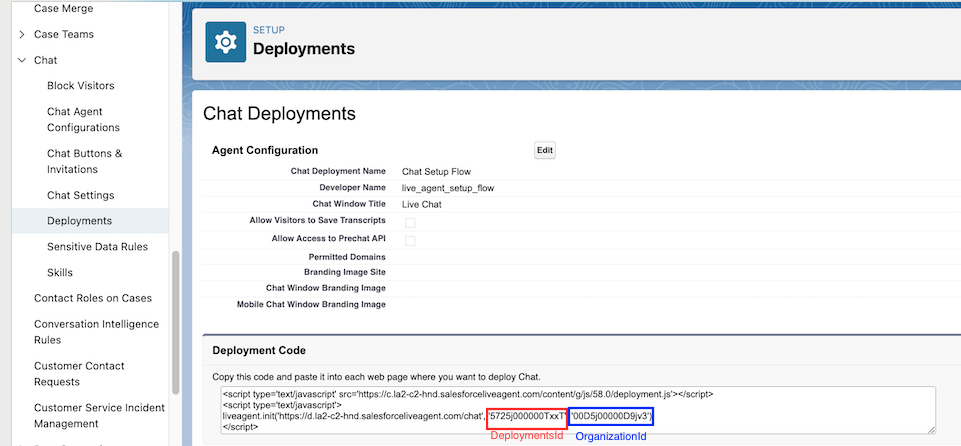Click the Edit button for Agent Configuration
The image size is (961, 446).
[544, 151]
